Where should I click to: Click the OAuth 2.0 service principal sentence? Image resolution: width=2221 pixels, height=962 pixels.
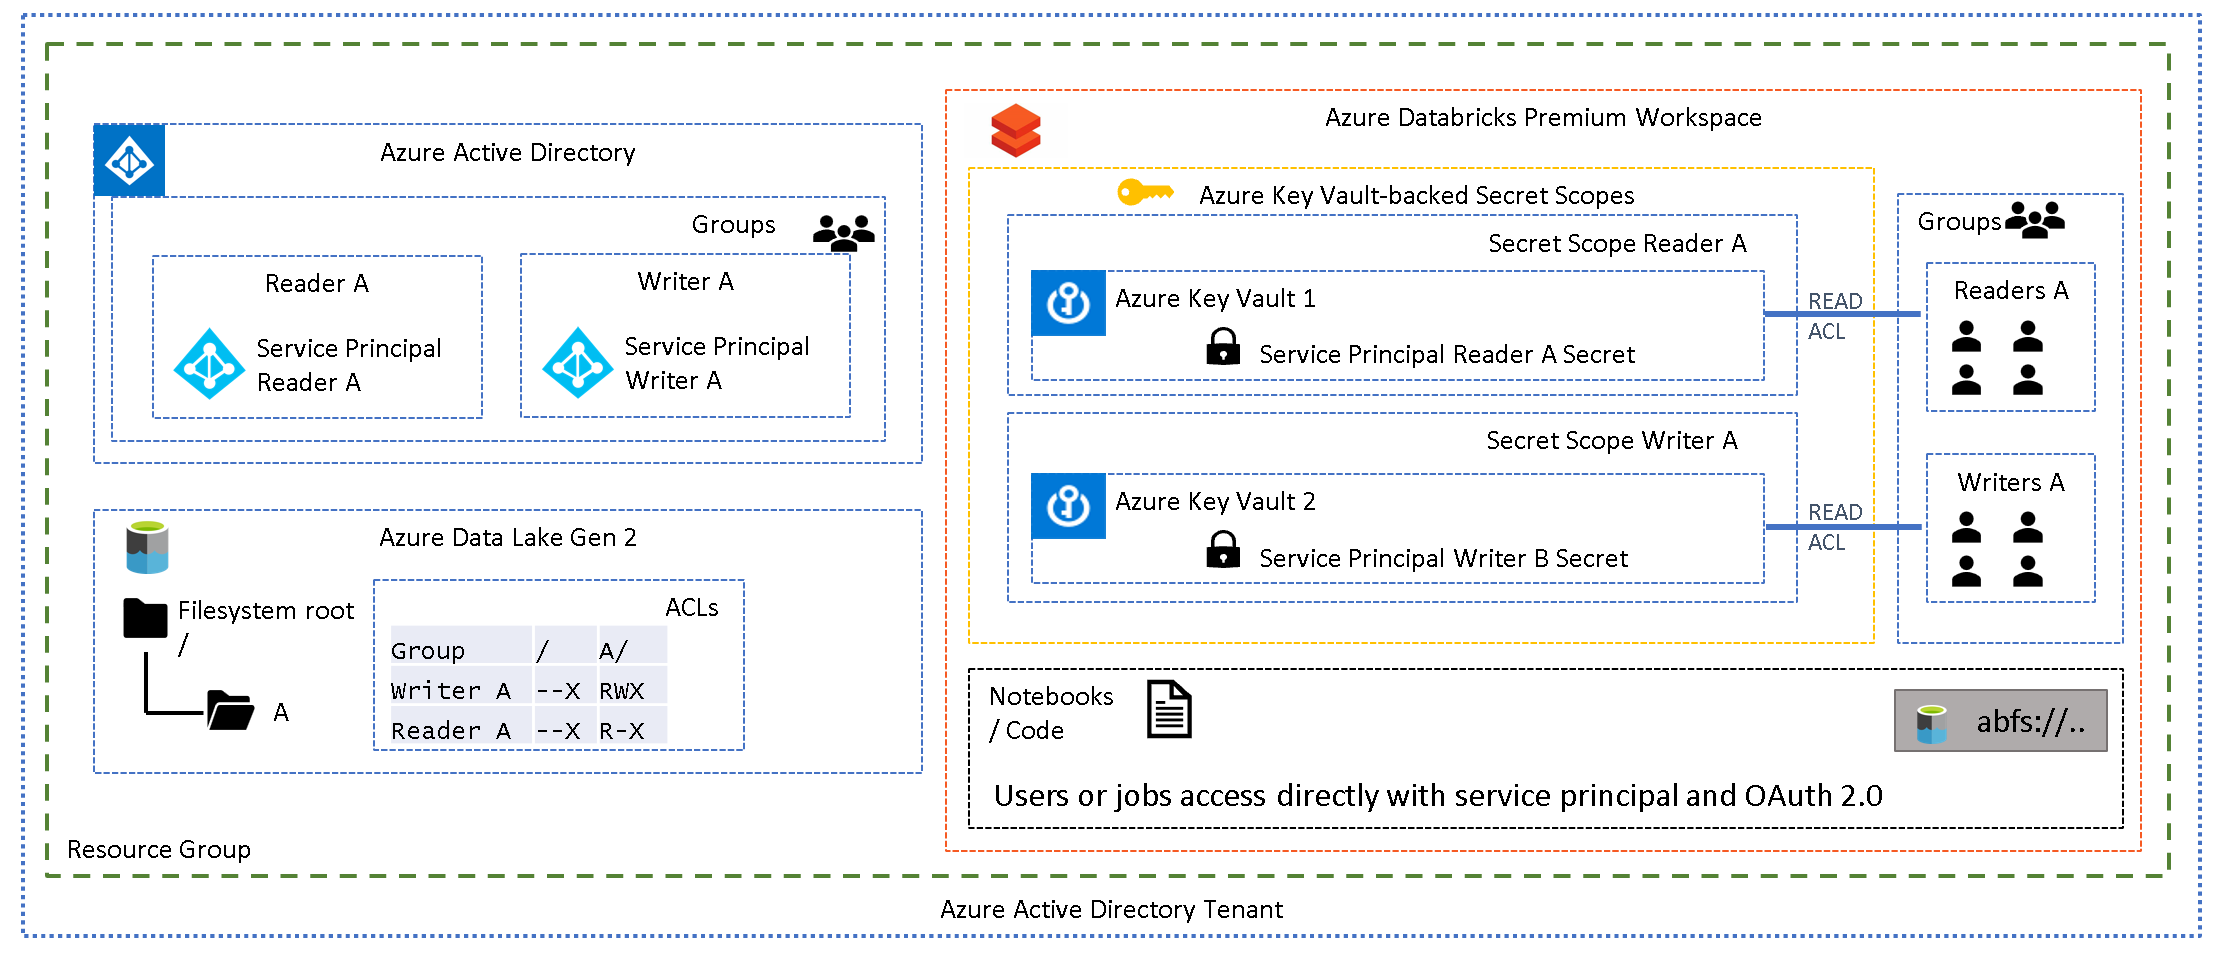1438,795
